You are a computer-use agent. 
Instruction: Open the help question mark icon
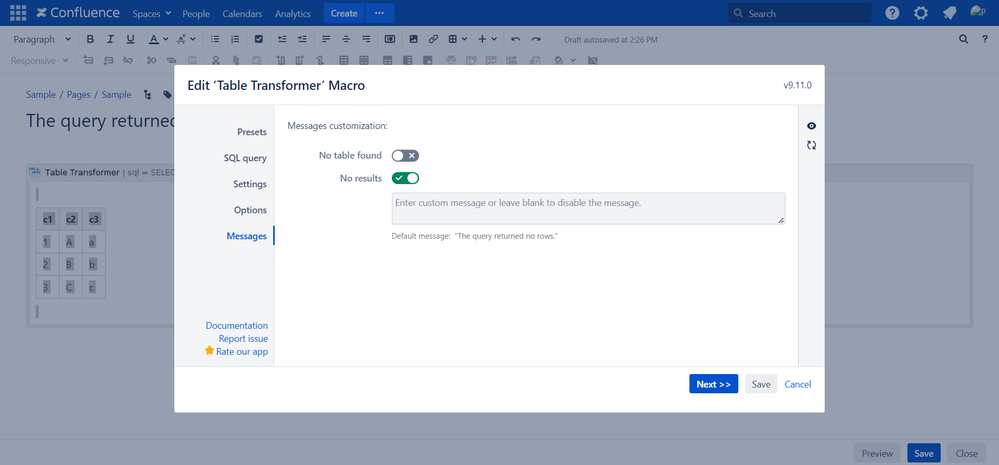pos(892,13)
